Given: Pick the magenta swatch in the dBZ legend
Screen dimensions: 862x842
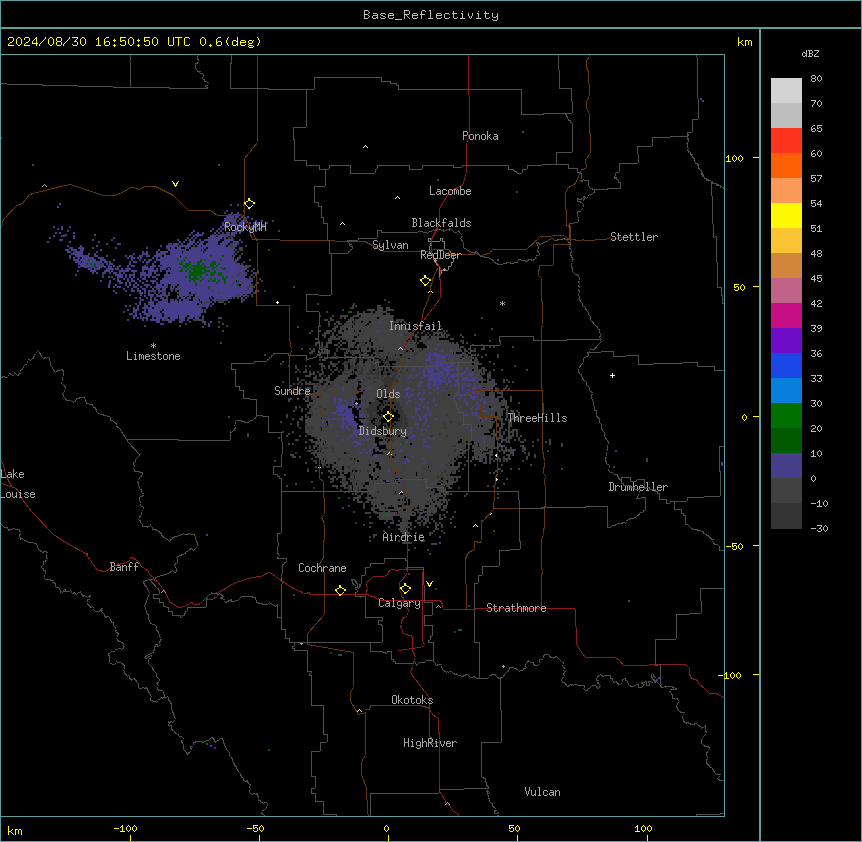Looking at the screenshot, I should 786,315.
